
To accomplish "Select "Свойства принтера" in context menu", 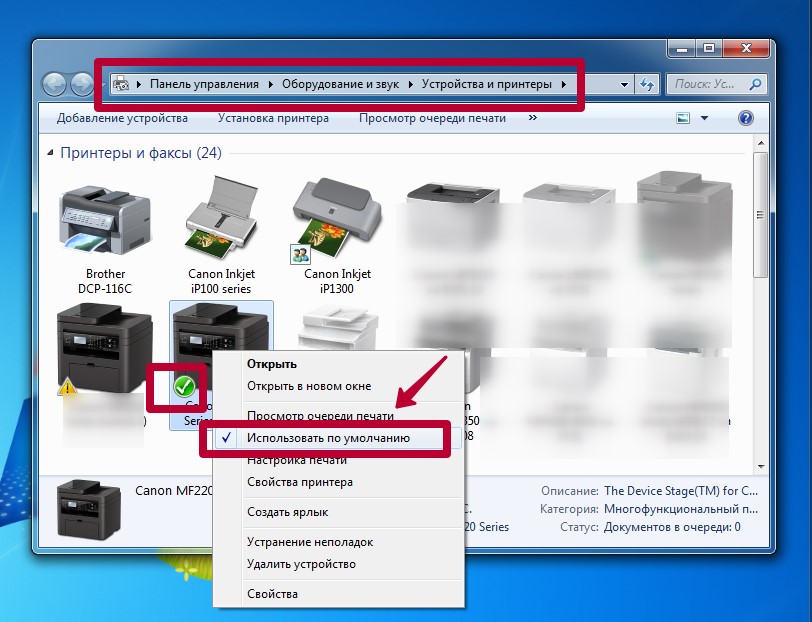I will (x=299, y=482).
